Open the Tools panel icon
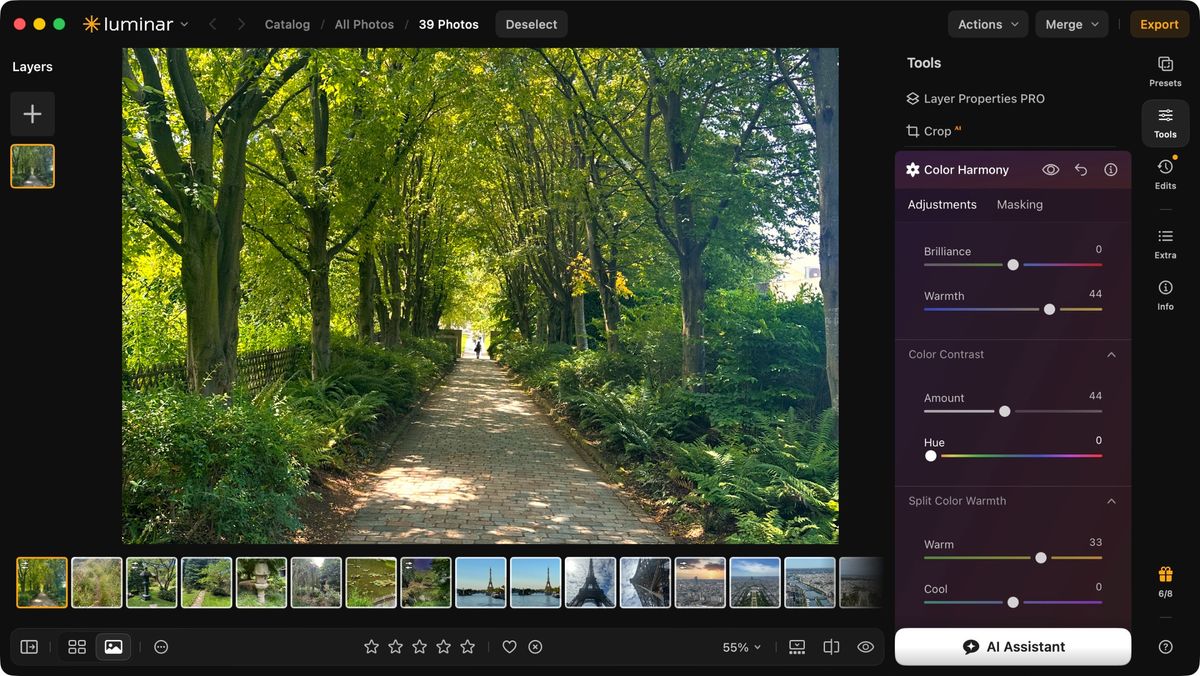 click(1165, 123)
